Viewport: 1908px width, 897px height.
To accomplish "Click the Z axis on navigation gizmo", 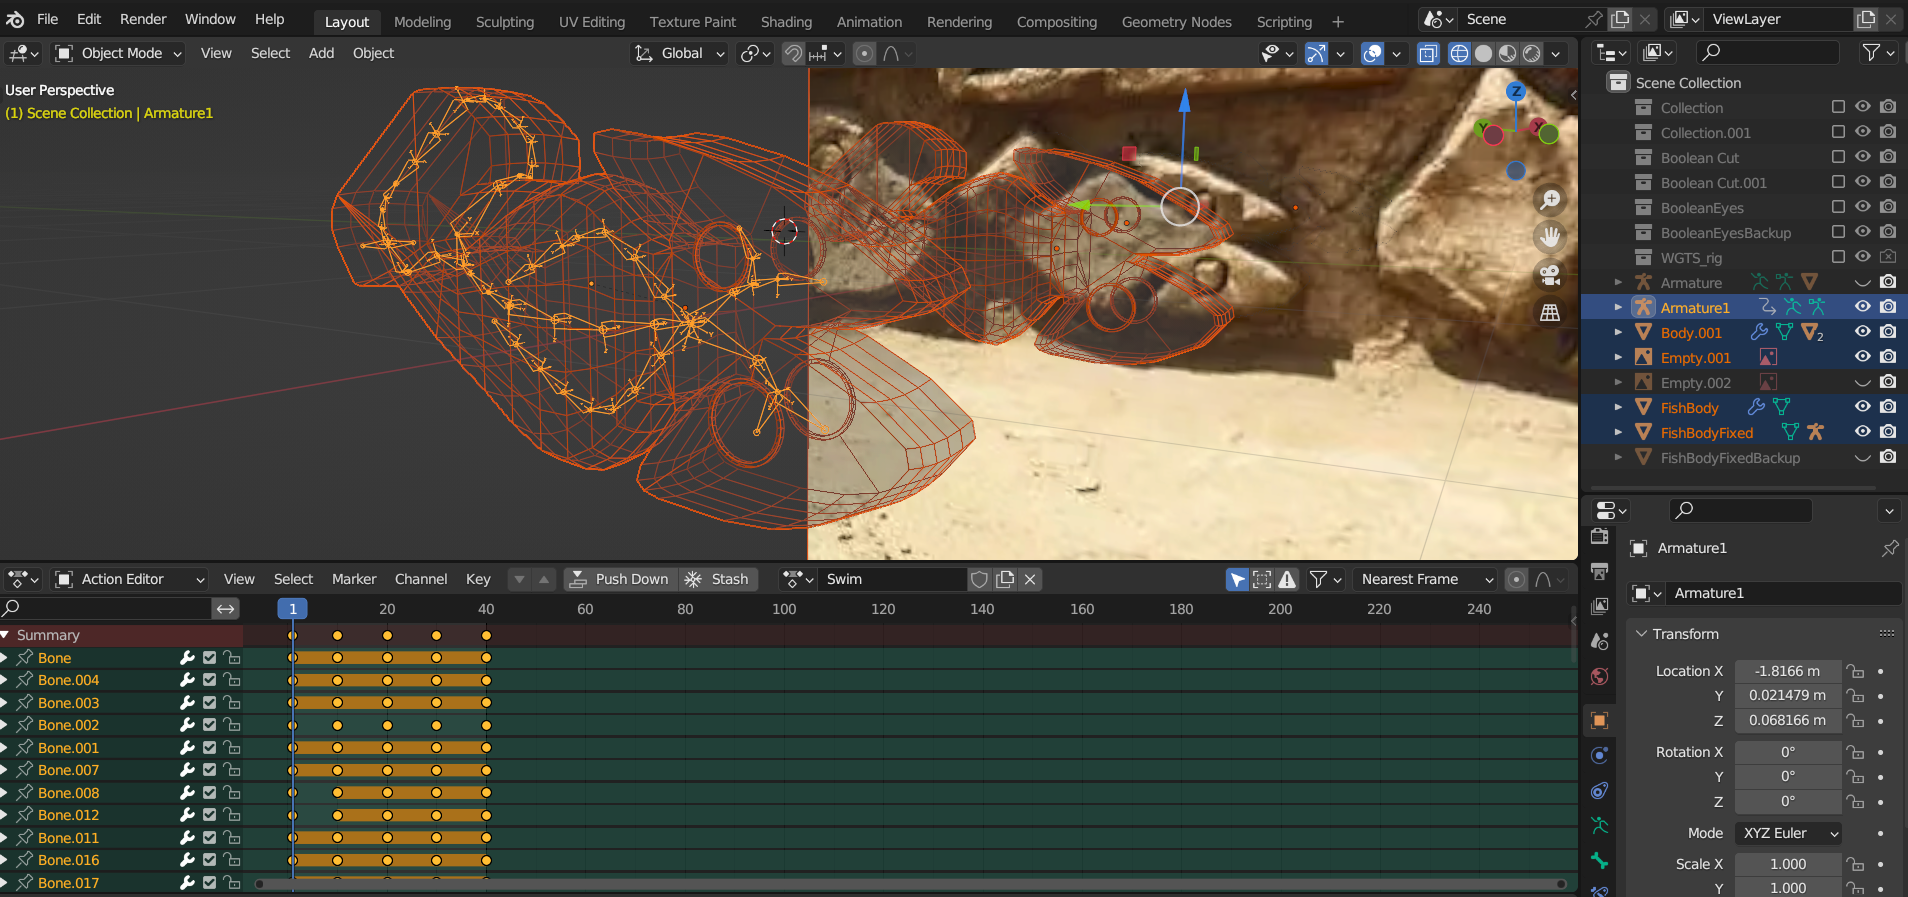I will click(x=1516, y=92).
